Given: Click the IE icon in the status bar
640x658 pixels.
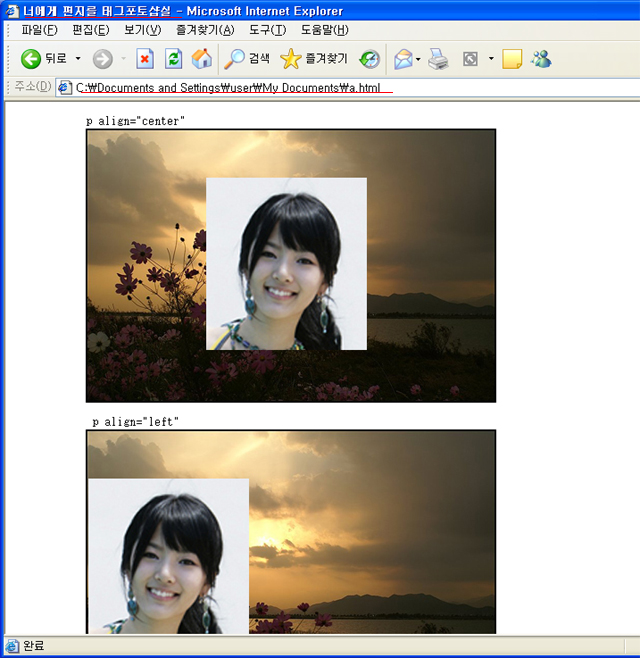Looking at the screenshot, I should 12,646.
